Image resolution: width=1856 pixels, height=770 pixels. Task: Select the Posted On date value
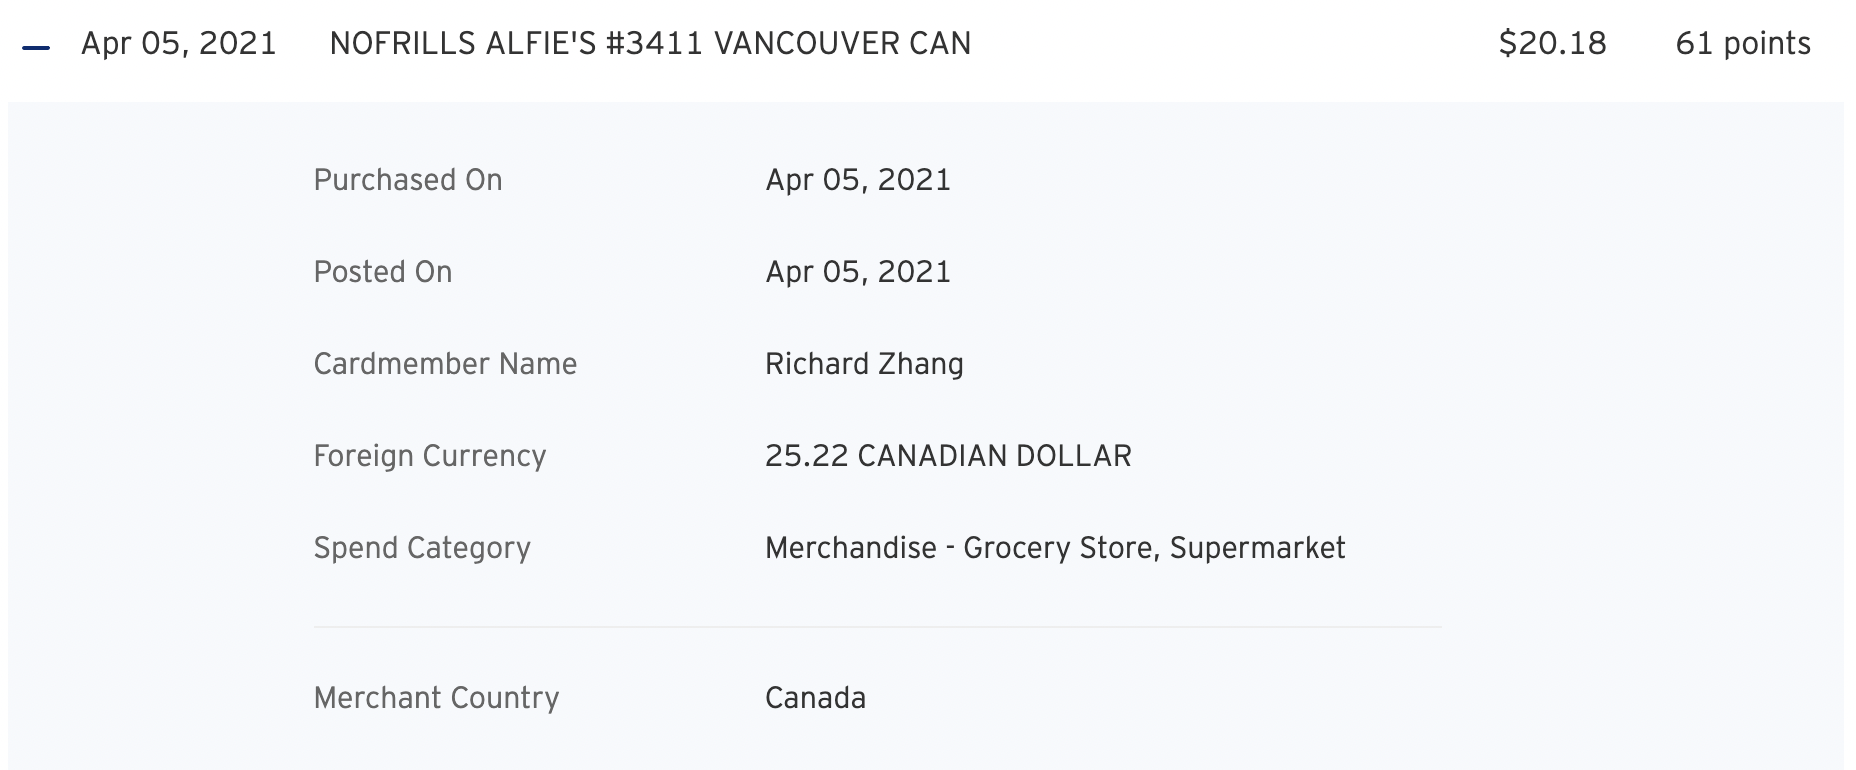click(x=857, y=272)
